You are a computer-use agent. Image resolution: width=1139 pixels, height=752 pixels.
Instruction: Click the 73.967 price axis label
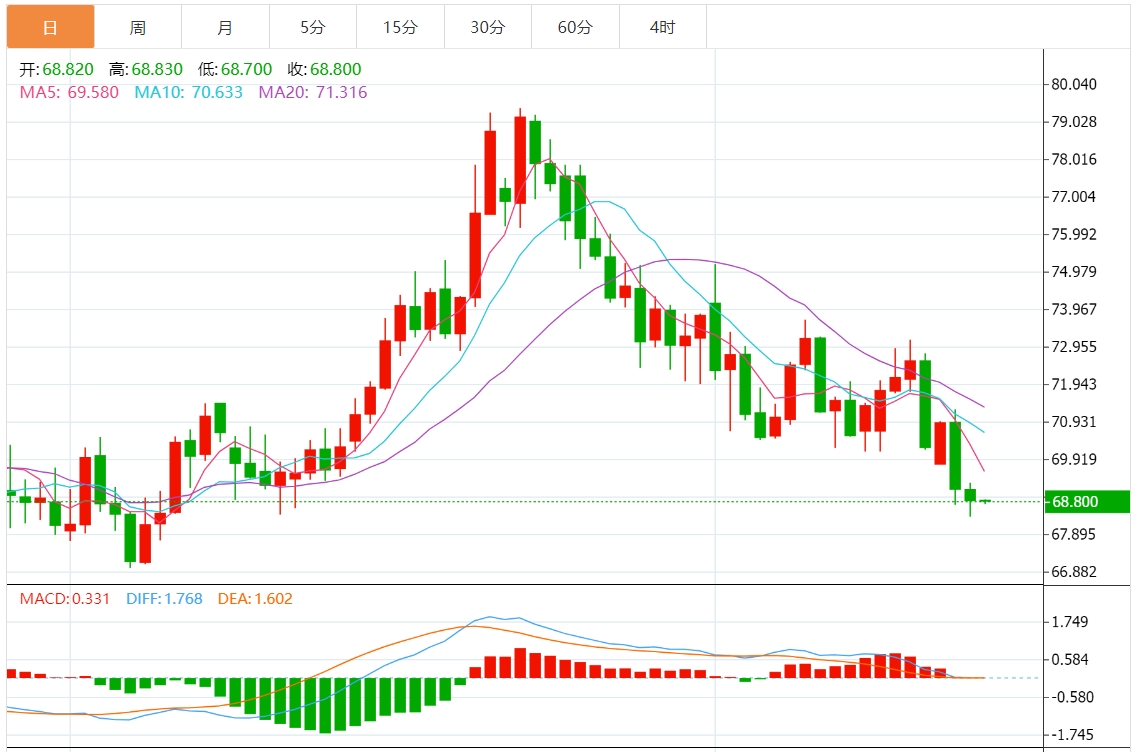point(1074,309)
